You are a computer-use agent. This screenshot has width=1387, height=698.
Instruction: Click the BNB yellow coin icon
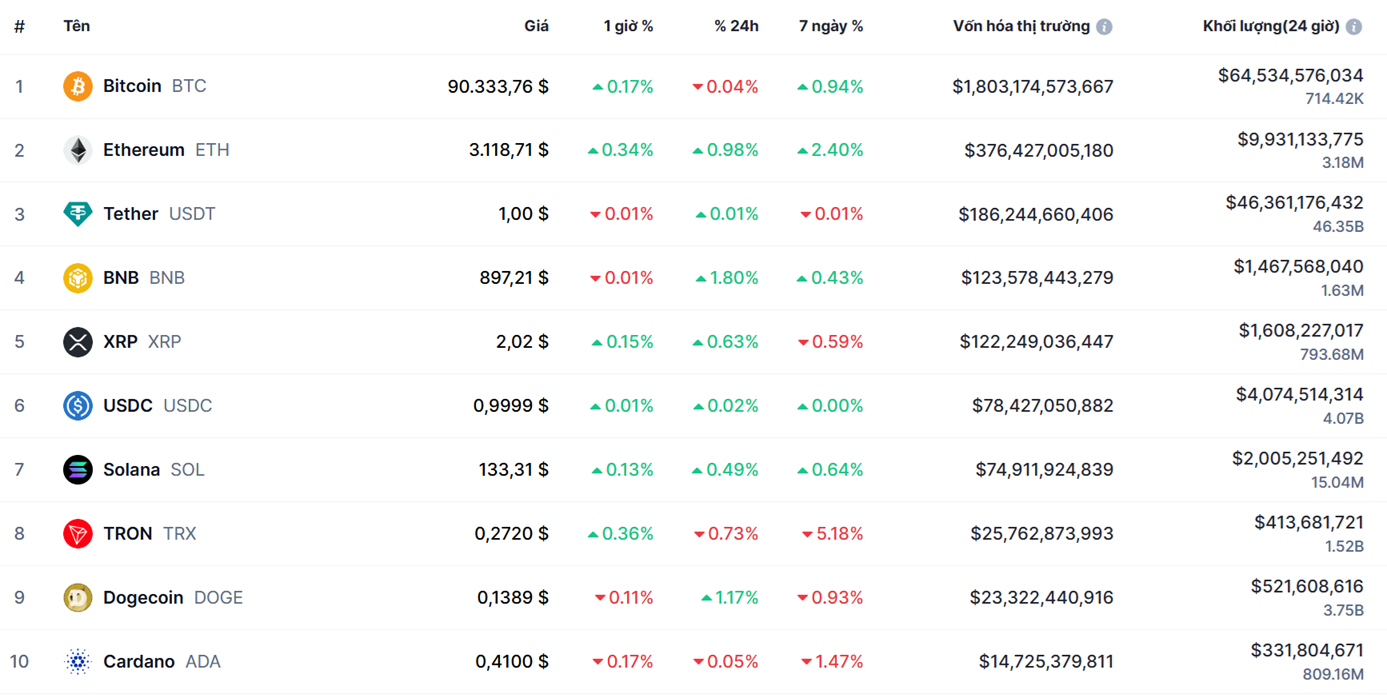point(77,278)
